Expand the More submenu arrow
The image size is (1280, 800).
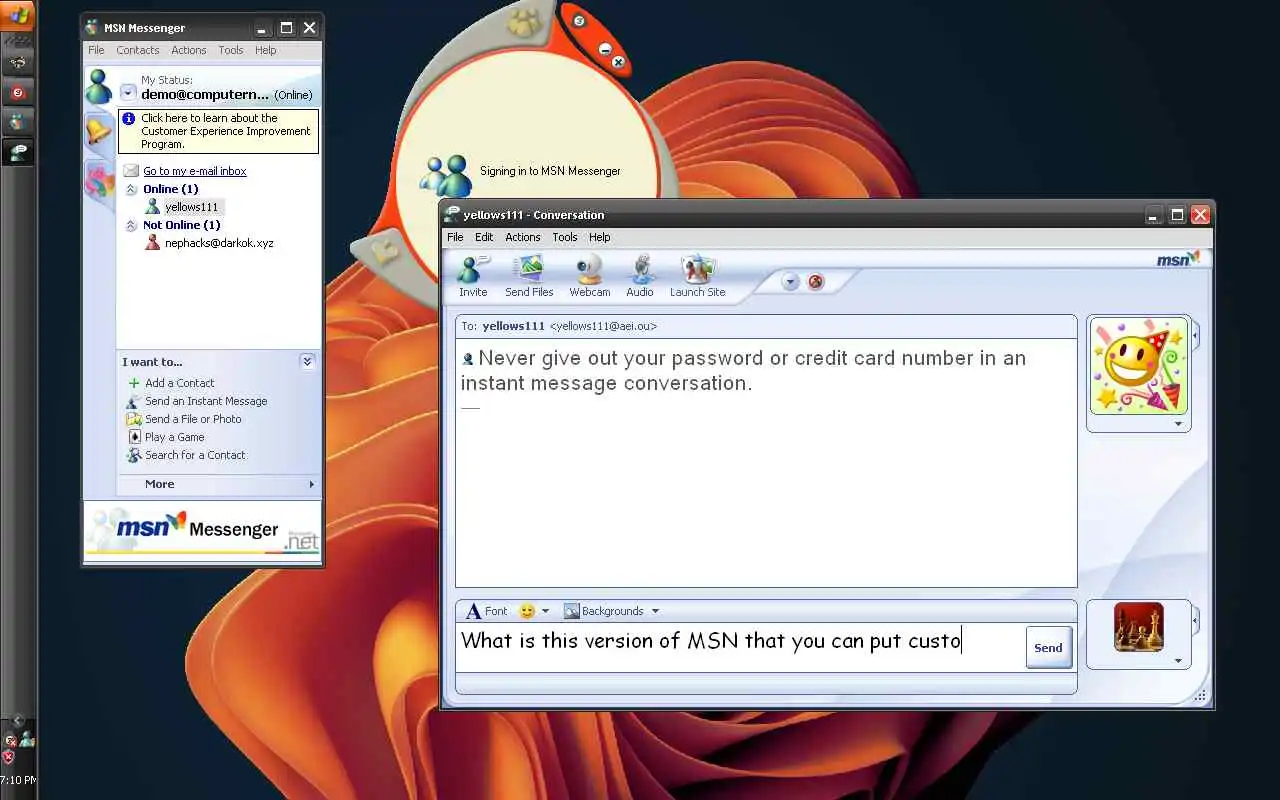pyautogui.click(x=311, y=484)
